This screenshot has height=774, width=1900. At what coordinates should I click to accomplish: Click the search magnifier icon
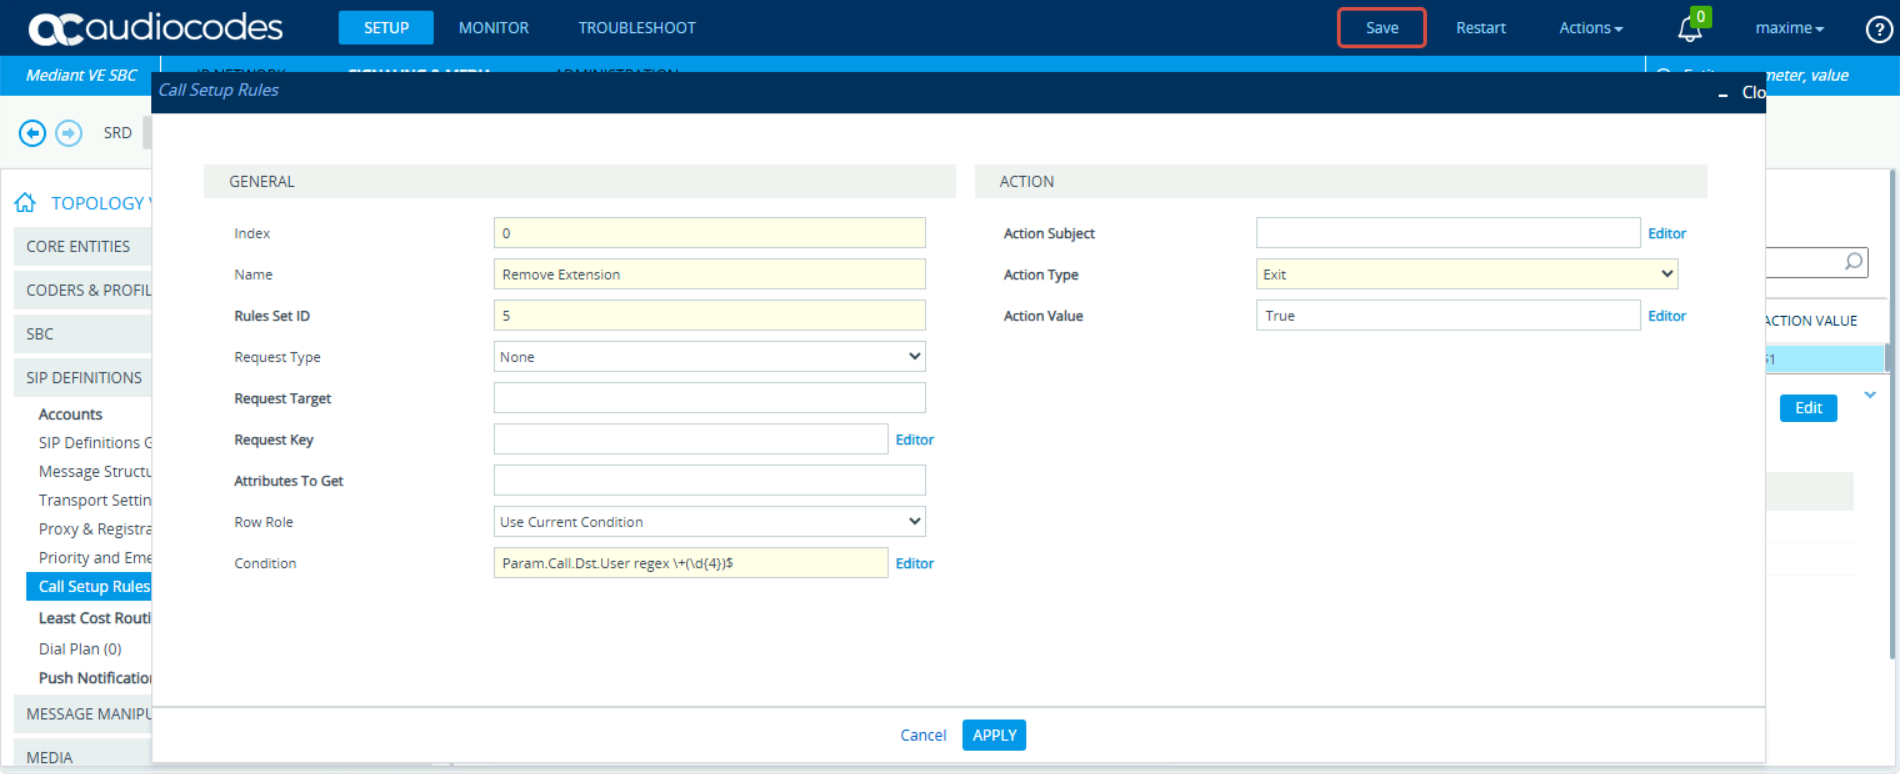click(x=1853, y=262)
